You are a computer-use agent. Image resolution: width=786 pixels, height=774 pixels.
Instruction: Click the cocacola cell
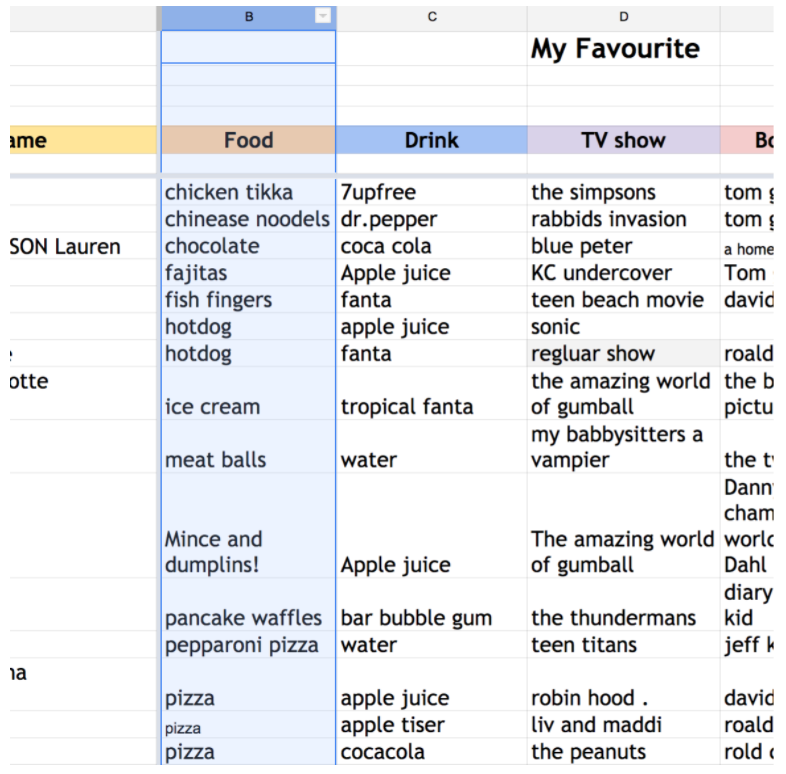coord(432,751)
